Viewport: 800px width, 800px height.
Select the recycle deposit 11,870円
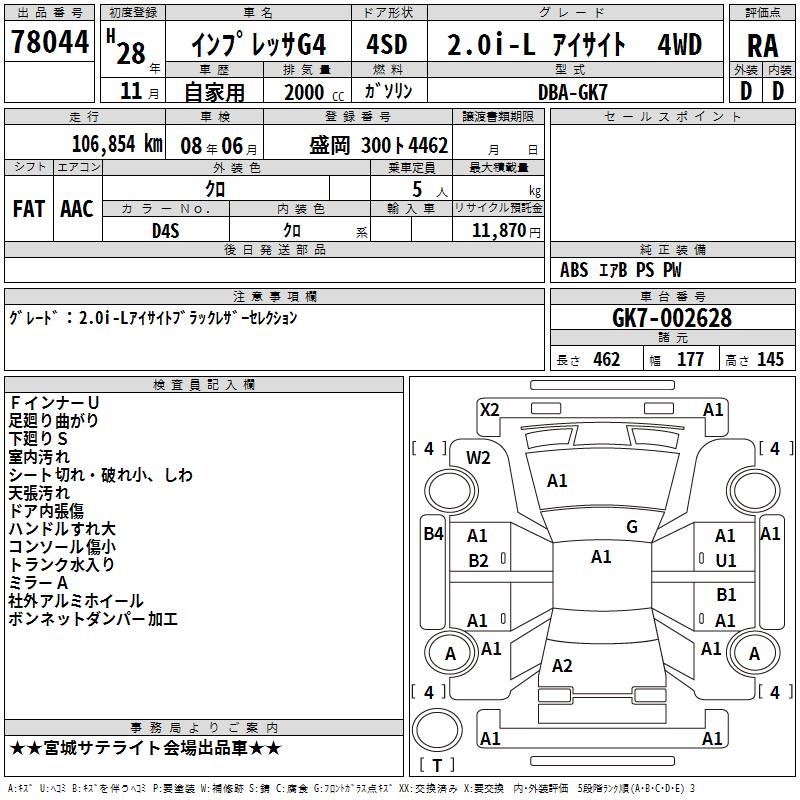click(506, 231)
